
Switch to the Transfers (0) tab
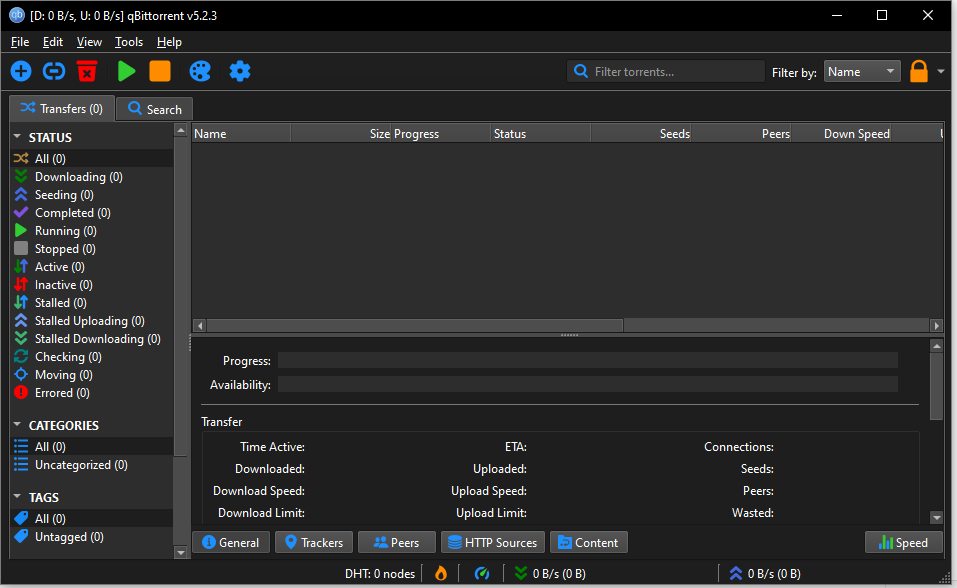(x=62, y=109)
